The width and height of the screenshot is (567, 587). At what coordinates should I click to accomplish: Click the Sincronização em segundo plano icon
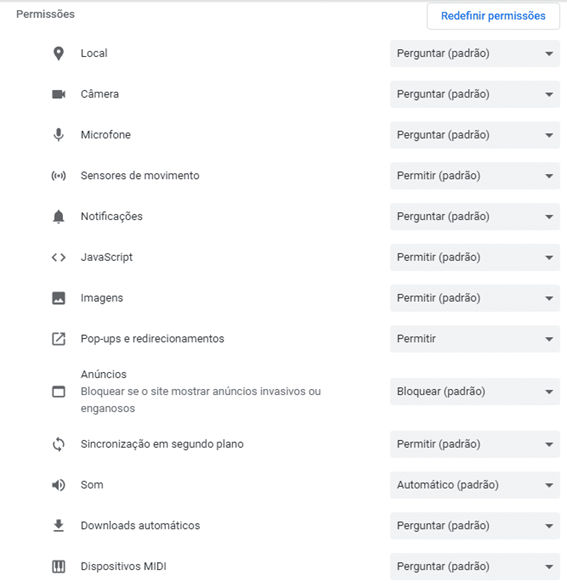tap(58, 444)
